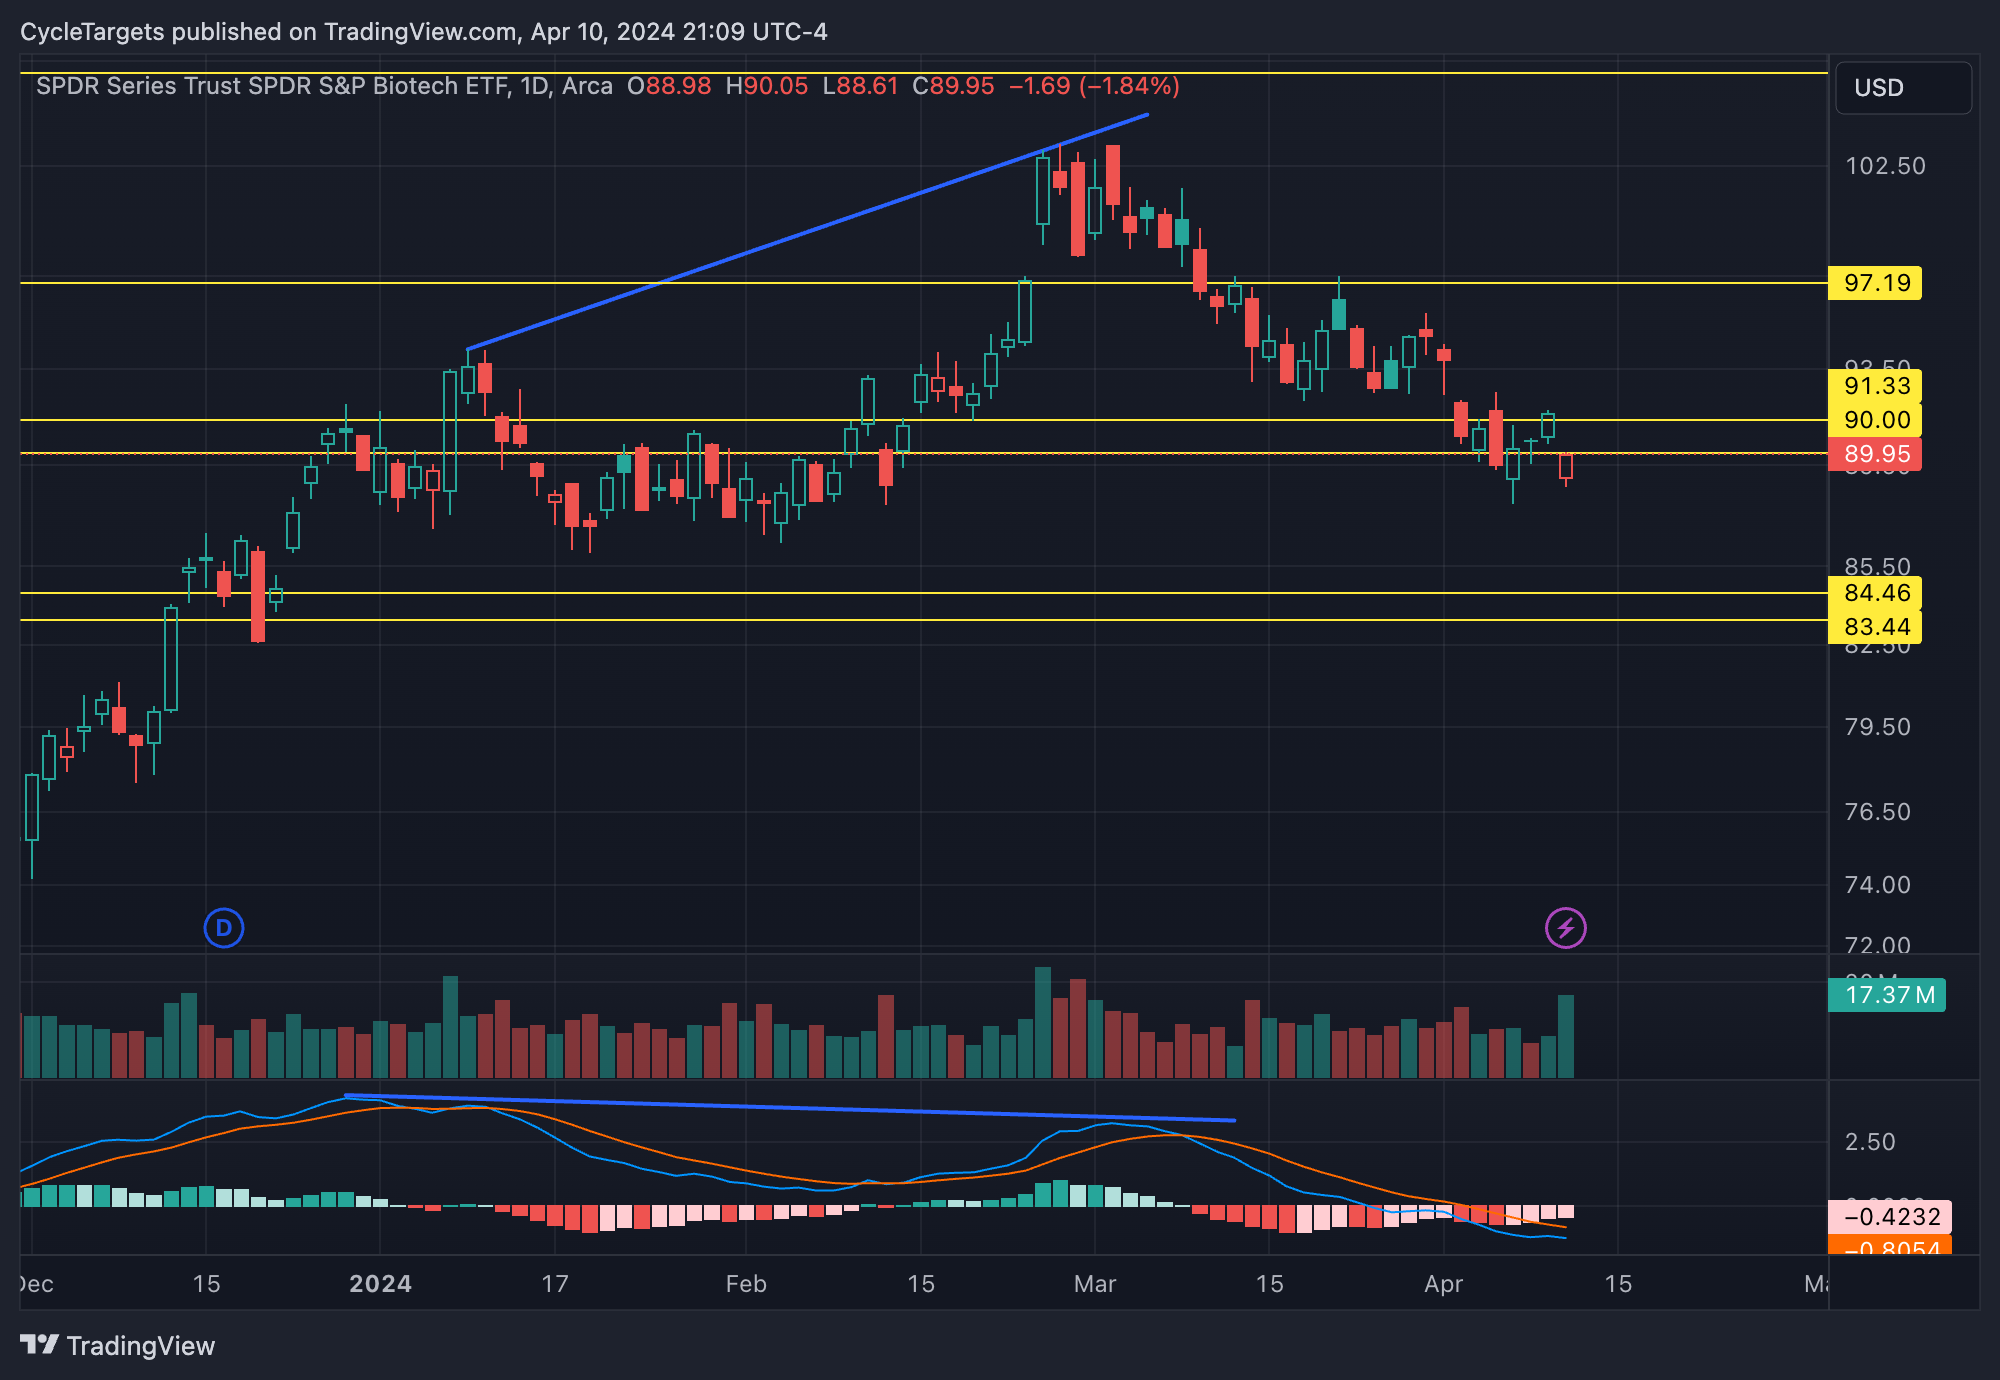Click the 2.50 MACD axis label
Viewport: 2000px width, 1380px height.
[x=1870, y=1142]
